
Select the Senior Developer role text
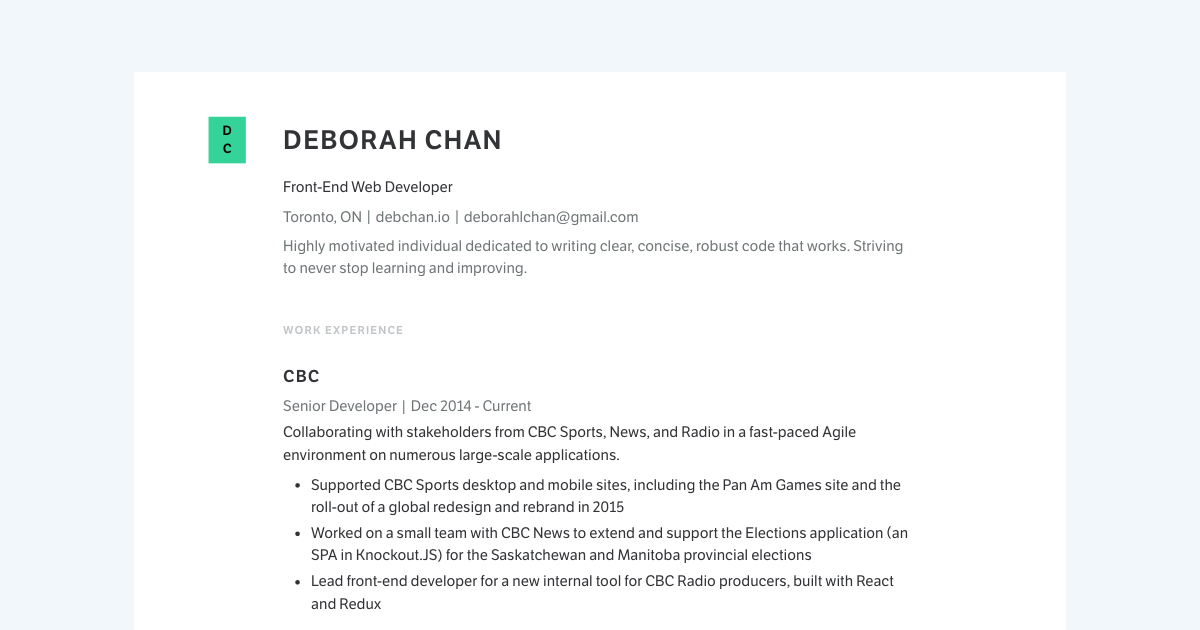pyautogui.click(x=340, y=406)
